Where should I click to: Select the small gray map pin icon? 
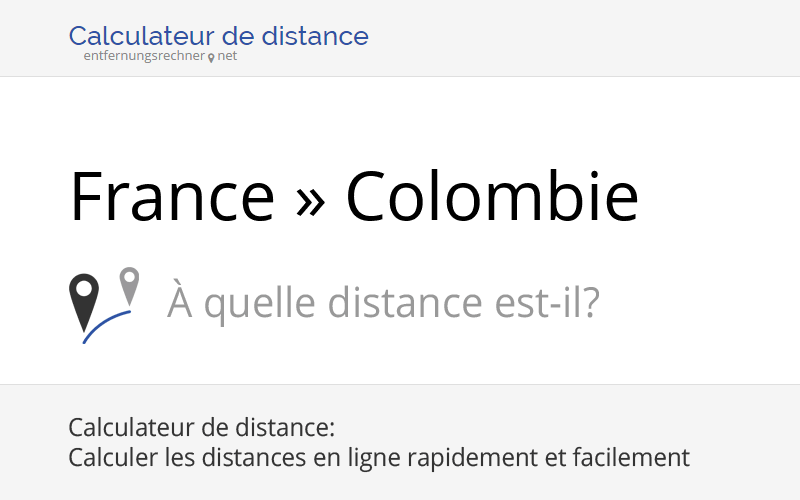pos(129,286)
